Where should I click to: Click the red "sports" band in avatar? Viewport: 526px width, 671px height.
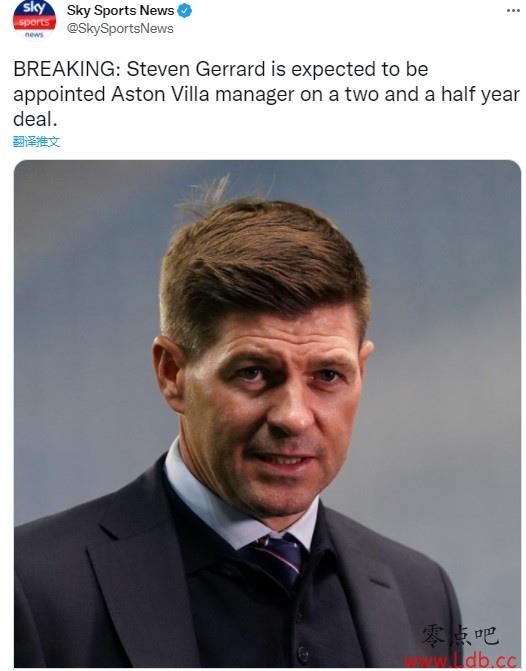click(34, 22)
